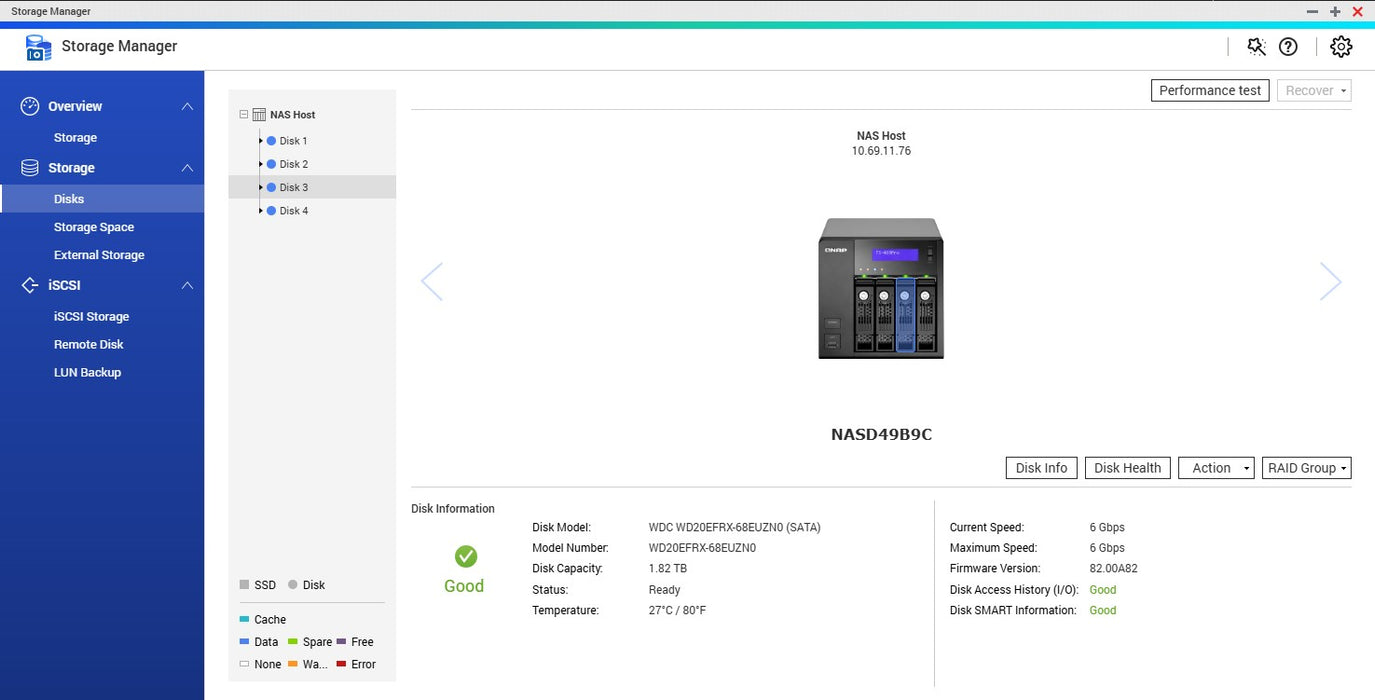Collapse the Overview sidebar section
The height and width of the screenshot is (700, 1375).
[x=187, y=106]
